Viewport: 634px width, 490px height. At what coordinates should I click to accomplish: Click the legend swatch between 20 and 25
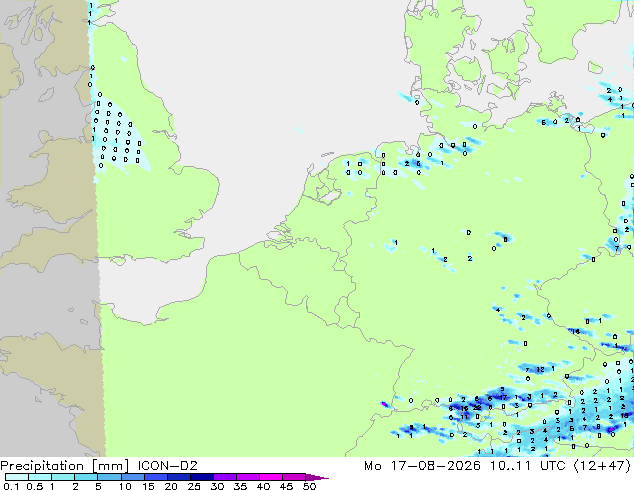pyautogui.click(x=178, y=477)
